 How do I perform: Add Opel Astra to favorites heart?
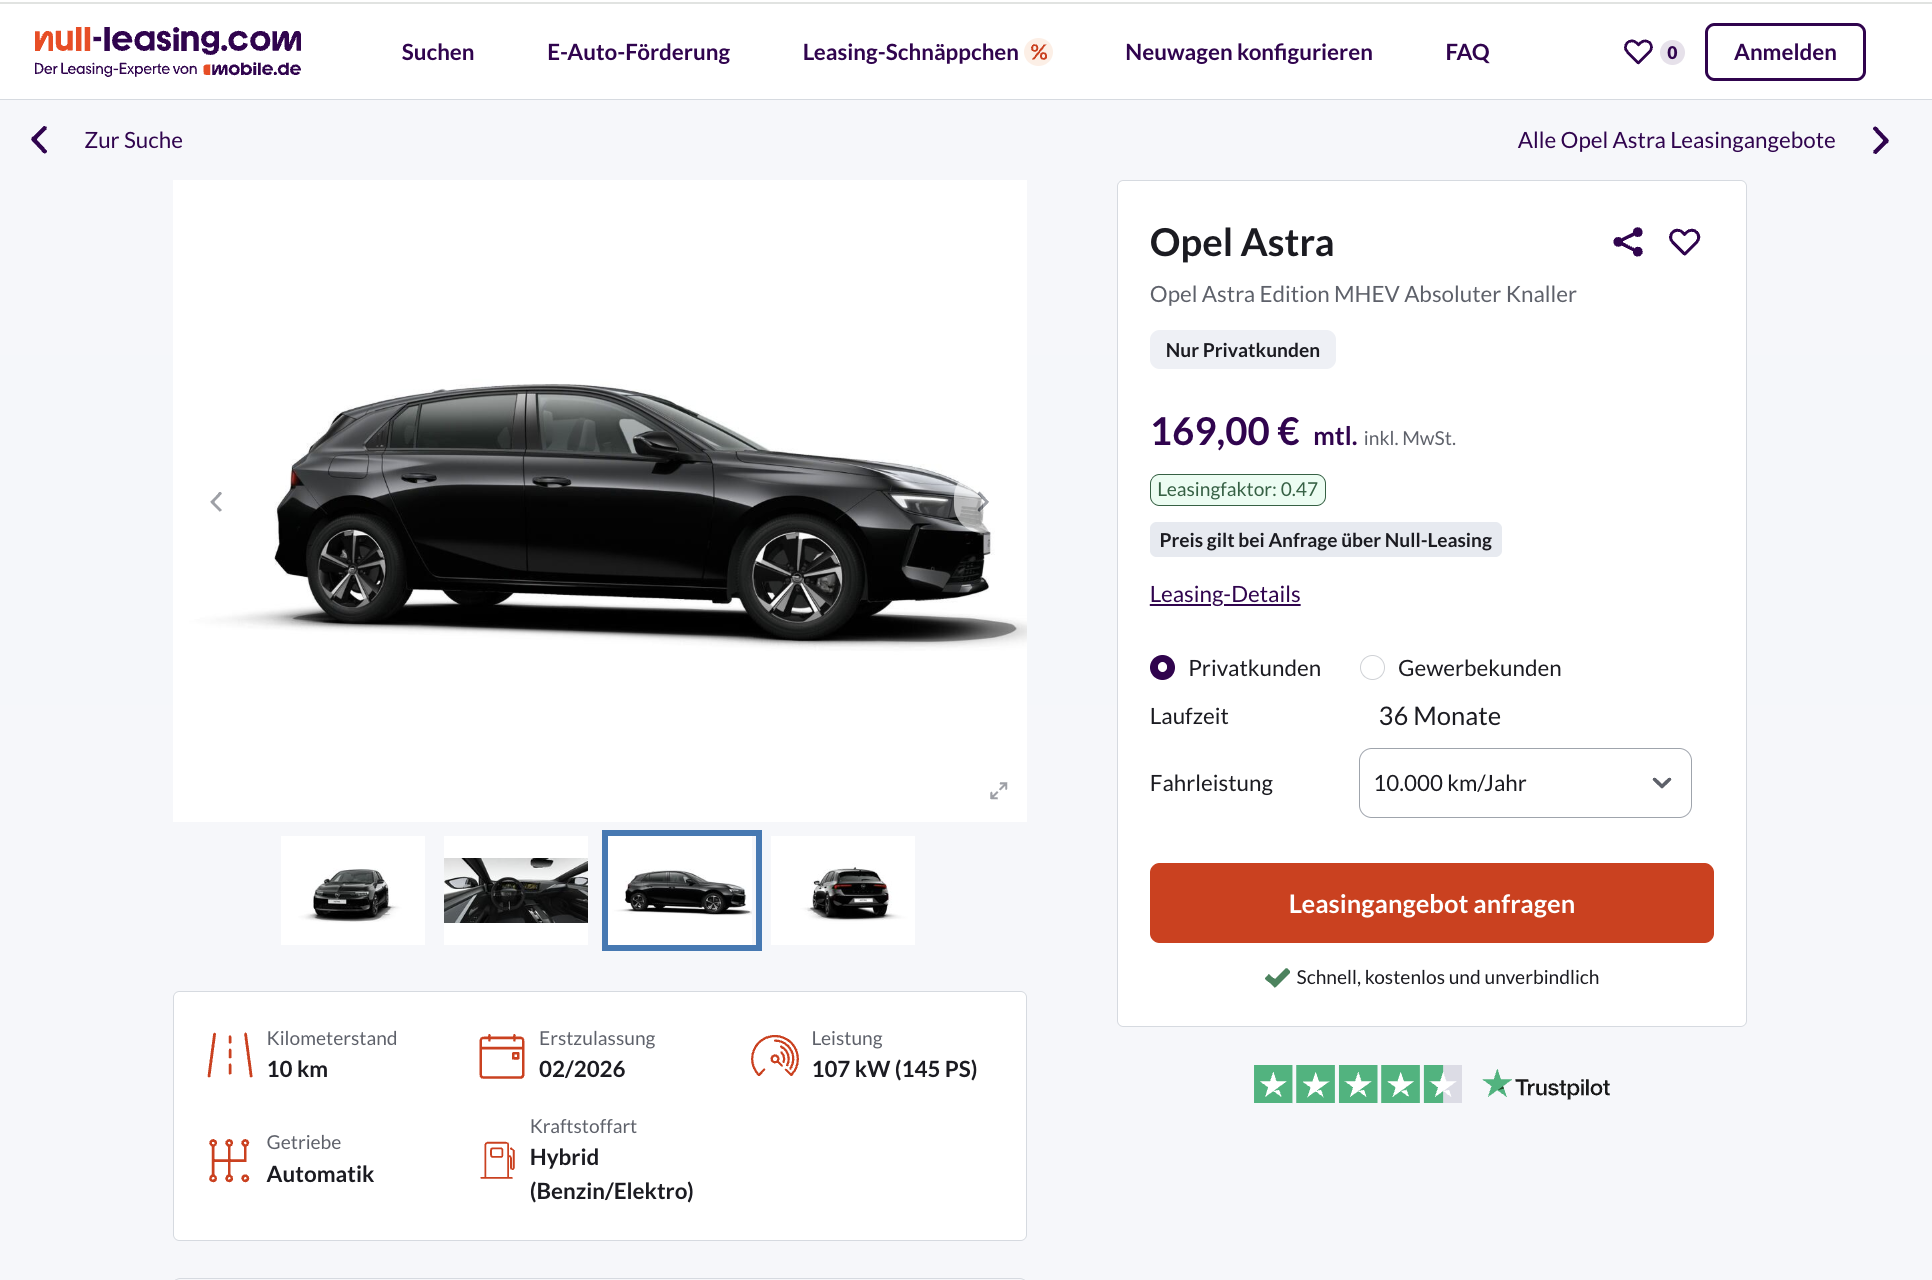(x=1685, y=242)
